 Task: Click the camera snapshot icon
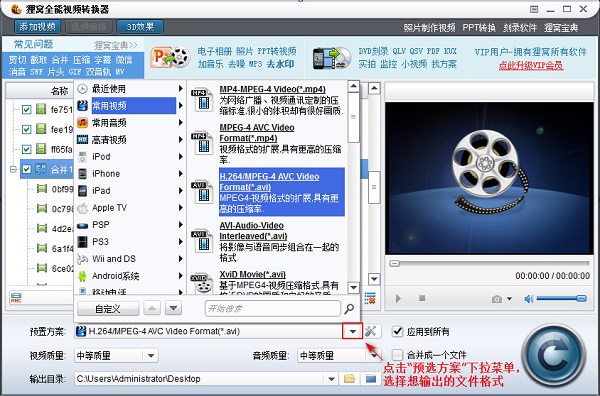click(497, 299)
